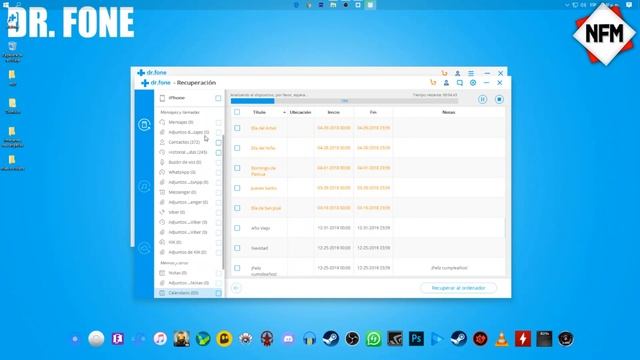Open the yellow ghost app in the dock
Image resolution: width=640 pixels, height=360 pixels.
[224, 338]
